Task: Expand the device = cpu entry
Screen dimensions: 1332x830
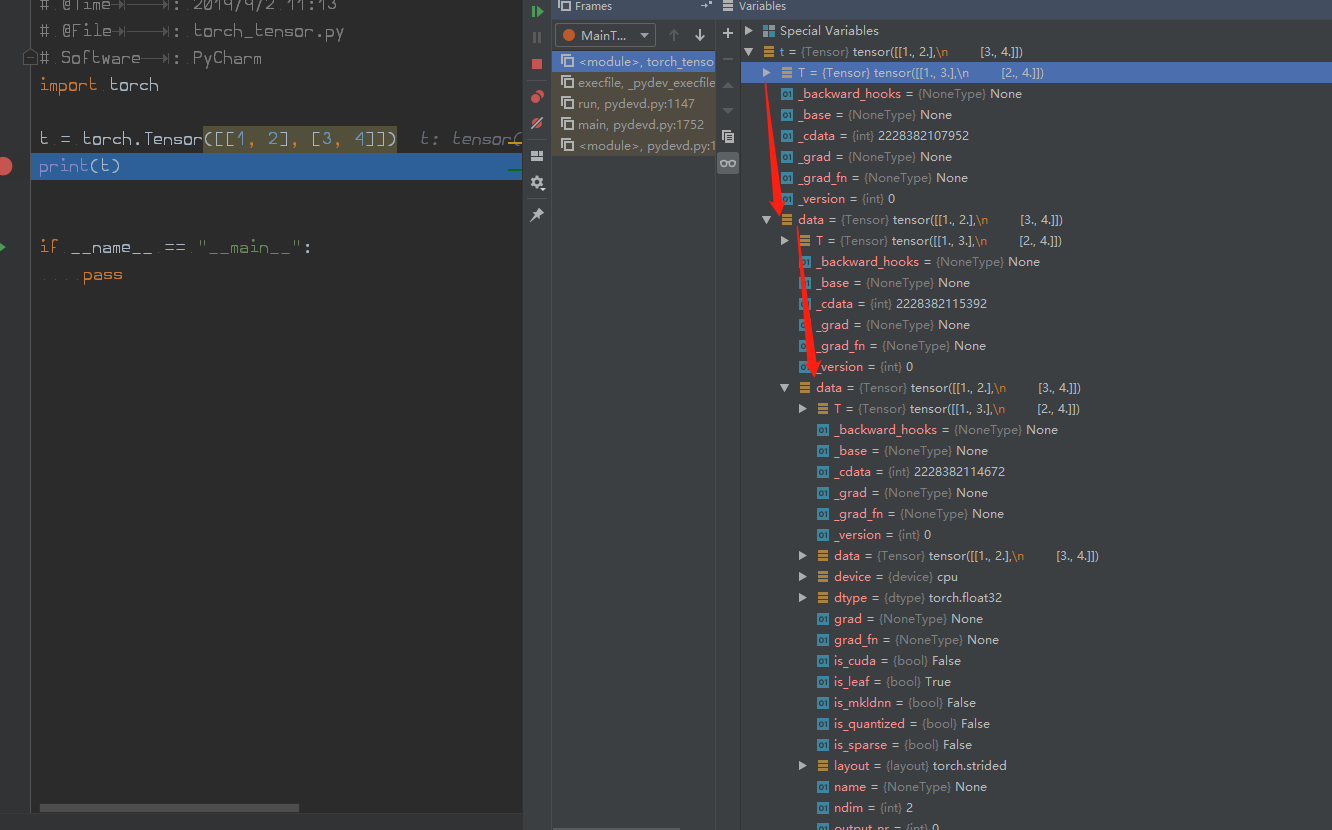Action: (x=803, y=577)
